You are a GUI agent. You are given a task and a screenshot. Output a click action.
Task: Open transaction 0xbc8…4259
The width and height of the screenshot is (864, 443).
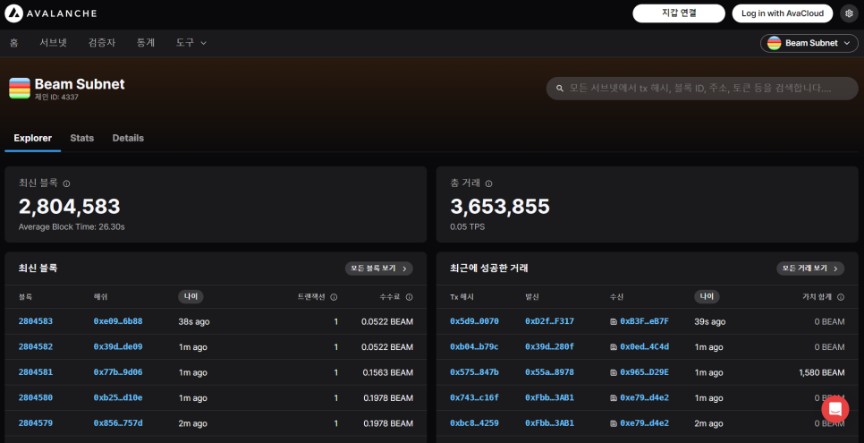pyautogui.click(x=474, y=423)
